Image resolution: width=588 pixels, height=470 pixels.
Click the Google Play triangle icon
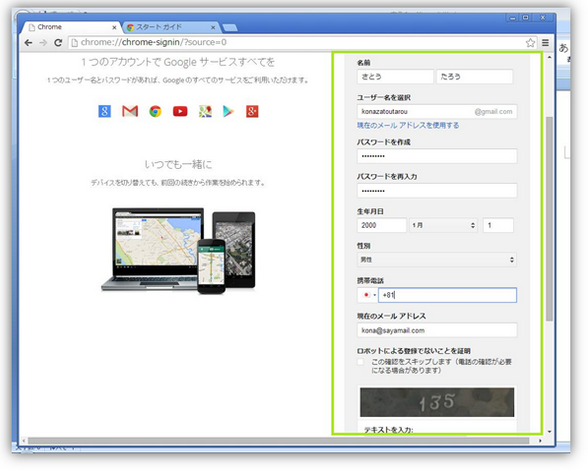coord(228,111)
